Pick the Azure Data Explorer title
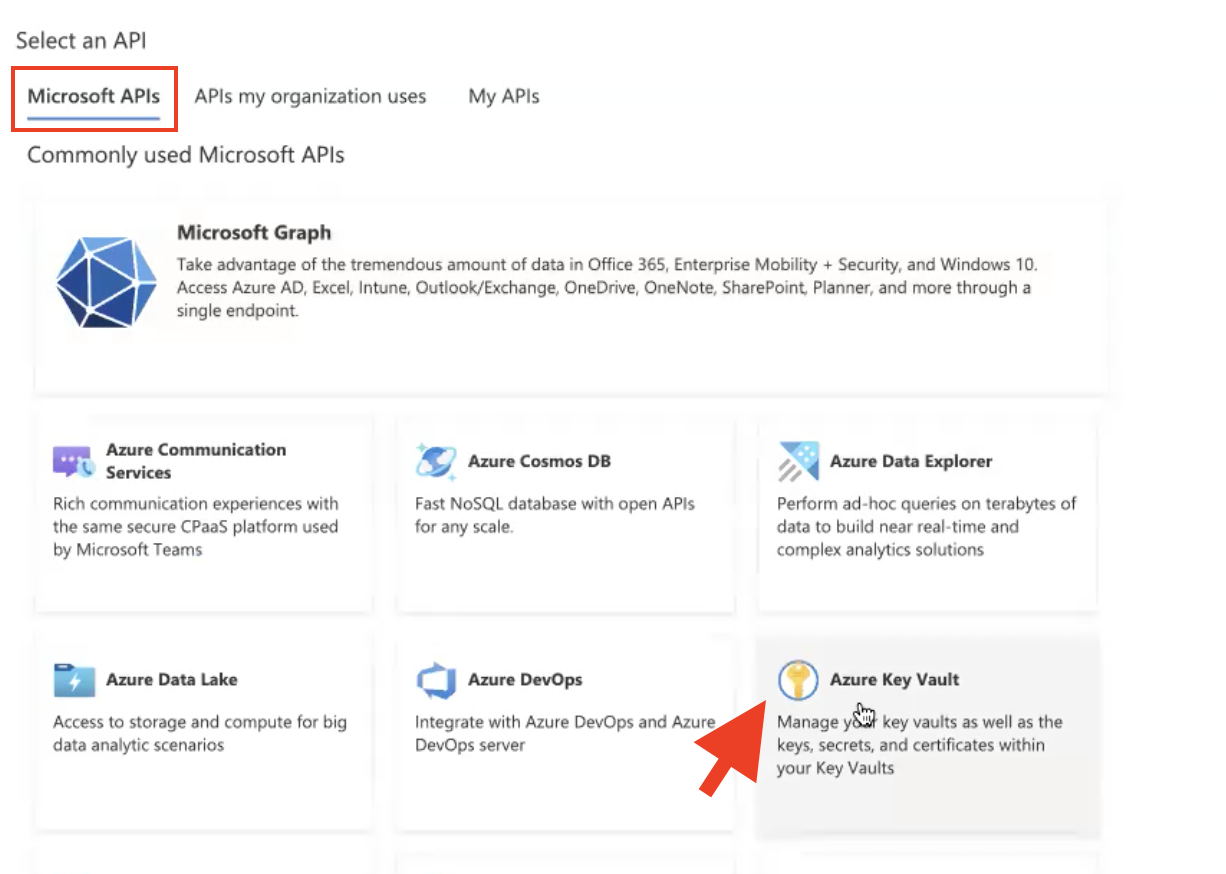Image resolution: width=1226 pixels, height=874 pixels. [911, 462]
